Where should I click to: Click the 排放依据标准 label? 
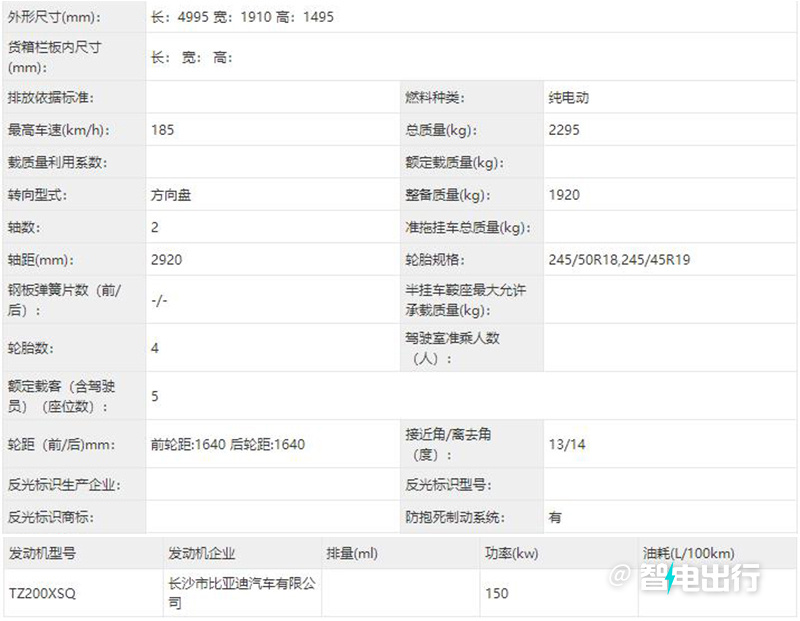tap(51, 97)
